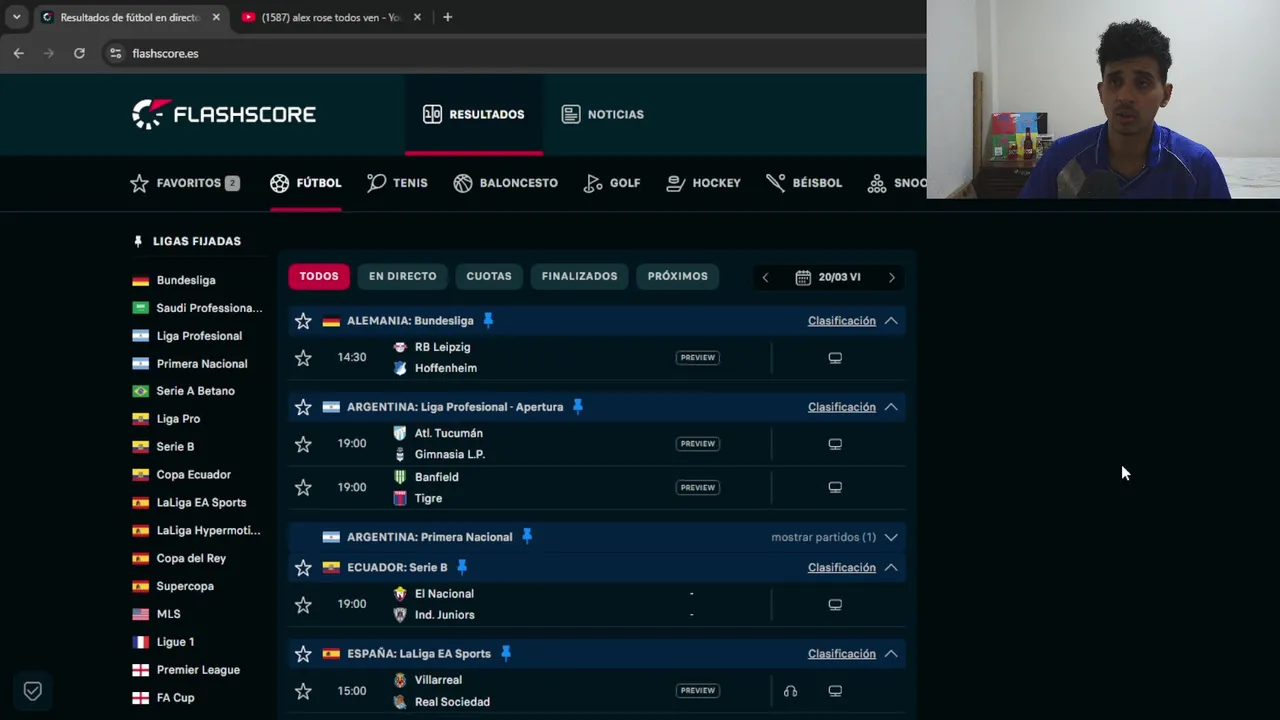Select Baloncesto sport
Image resolution: width=1280 pixels, height=720 pixels.
click(x=505, y=183)
